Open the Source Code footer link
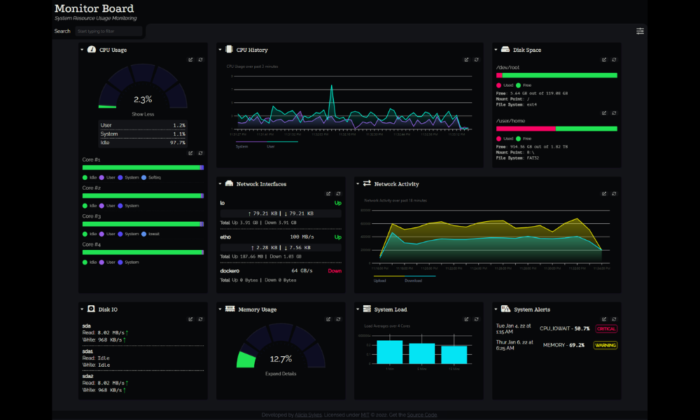This screenshot has width=700, height=420. tap(422, 415)
